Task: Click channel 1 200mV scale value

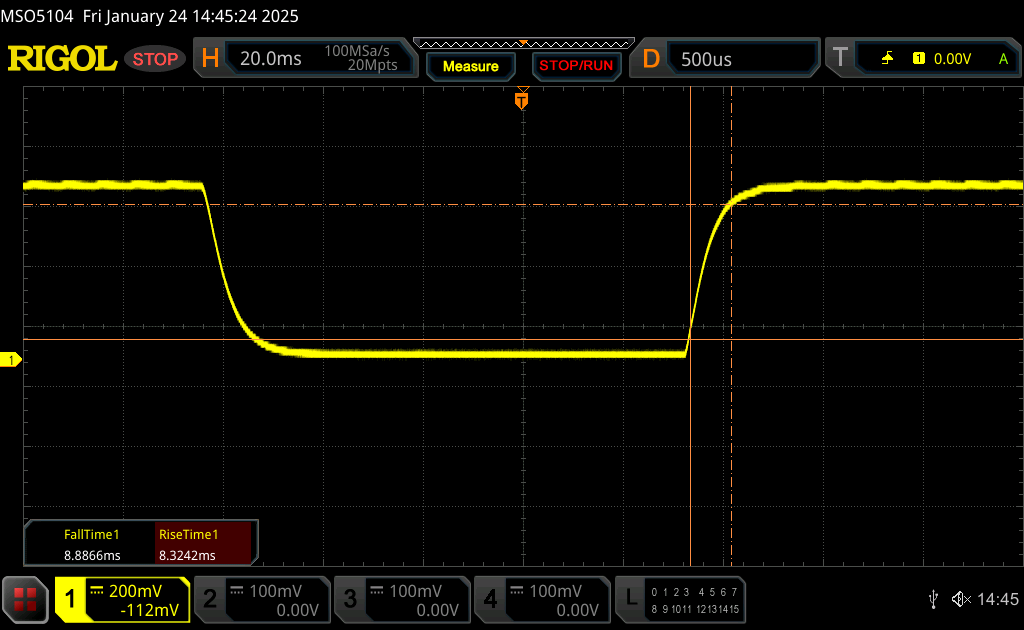Action: tap(135, 591)
